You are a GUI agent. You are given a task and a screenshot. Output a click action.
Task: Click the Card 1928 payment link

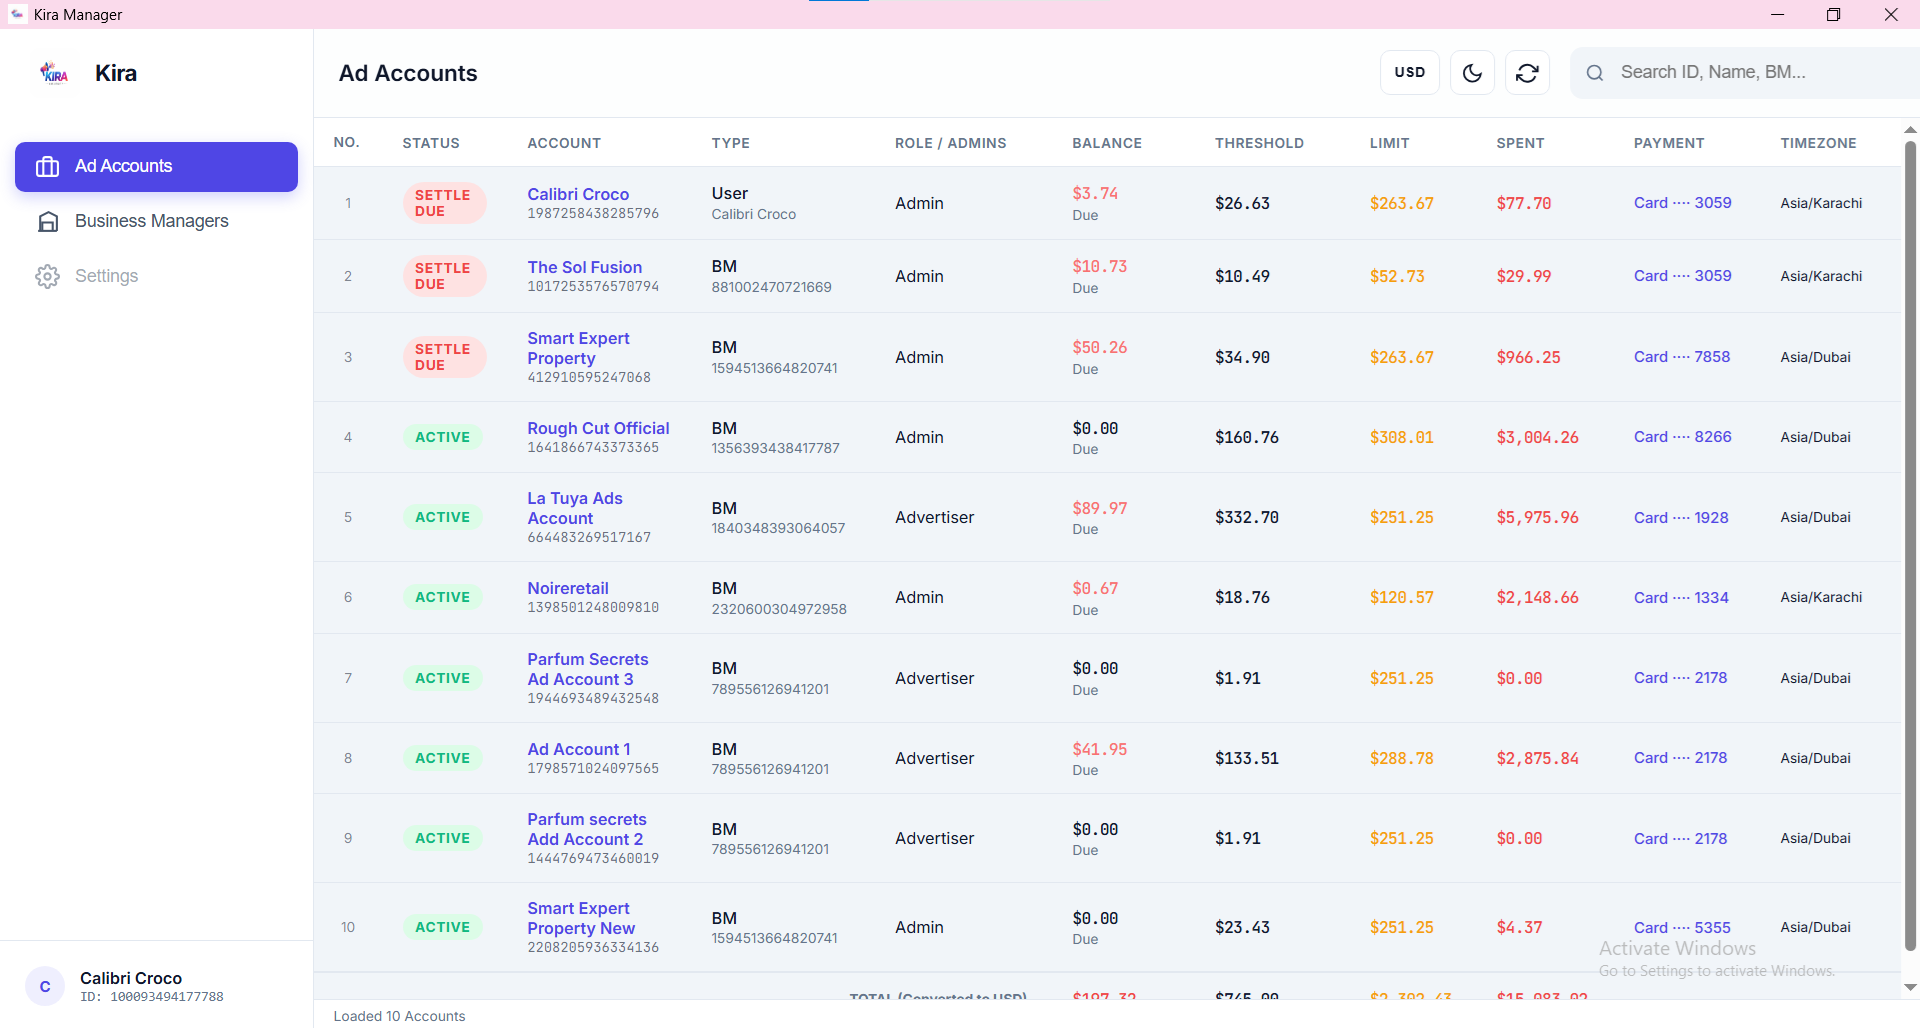coord(1681,518)
